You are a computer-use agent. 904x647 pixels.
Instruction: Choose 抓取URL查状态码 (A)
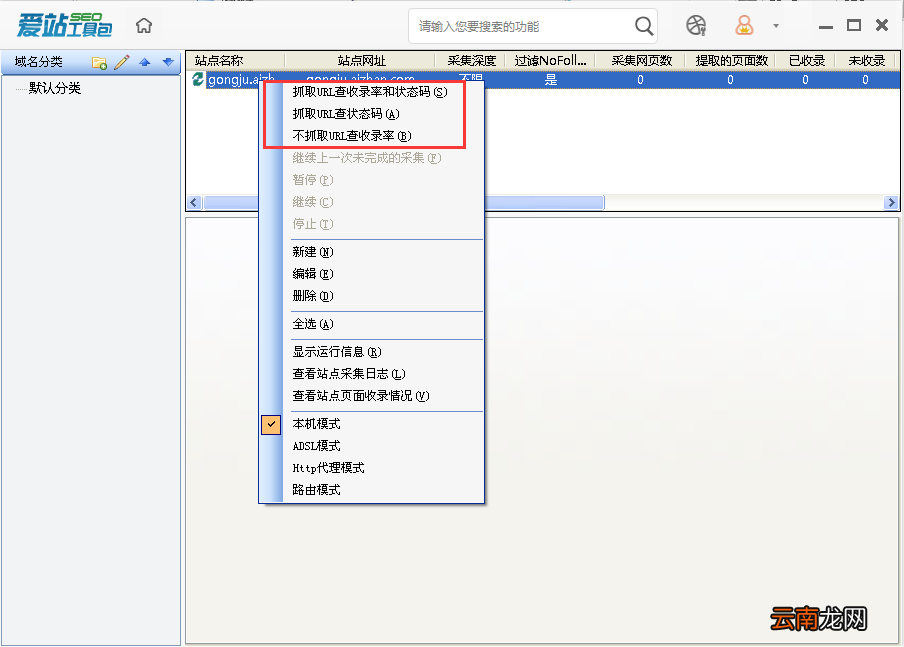coord(346,114)
